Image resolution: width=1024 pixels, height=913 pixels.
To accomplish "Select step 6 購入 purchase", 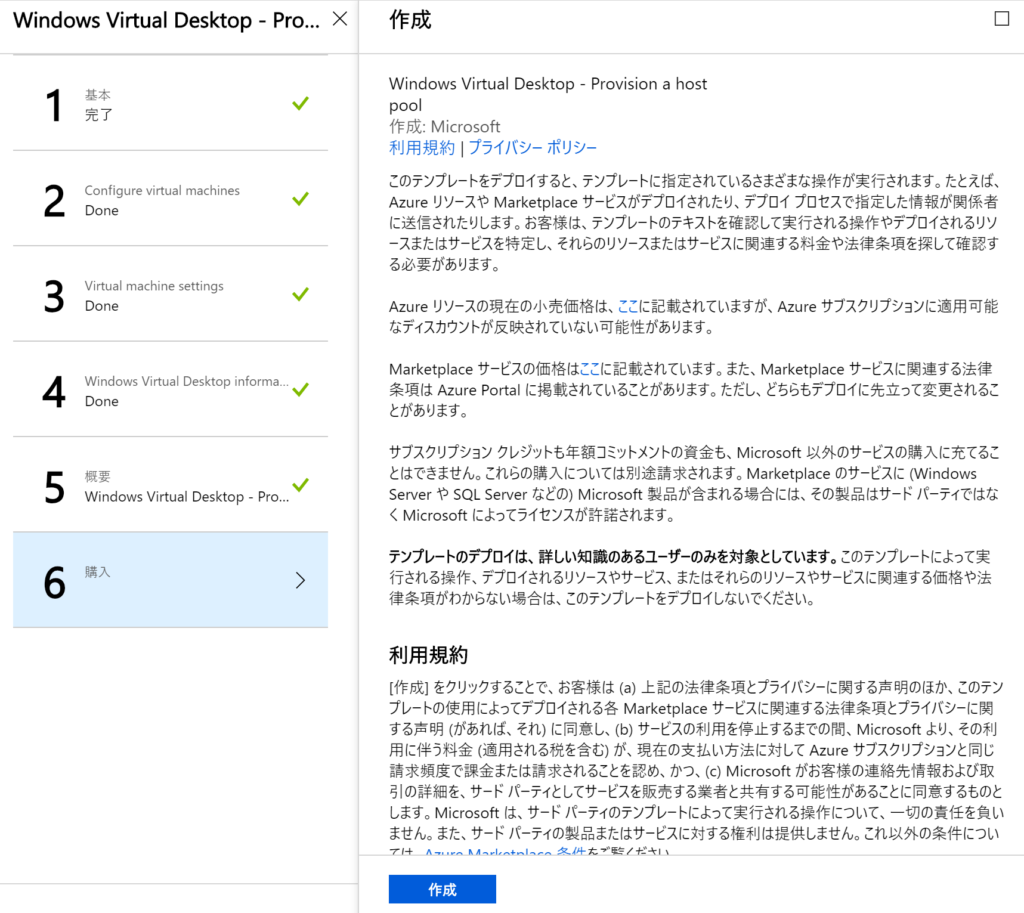I will (x=170, y=580).
